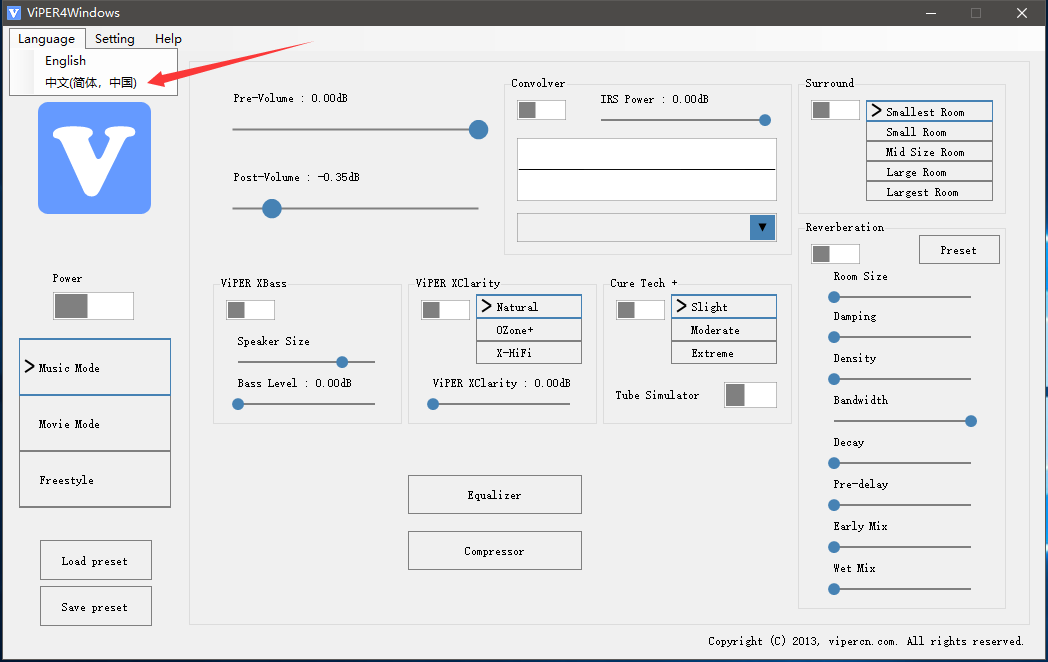
Task: Toggle the ViPER XClarity switch
Action: (445, 310)
